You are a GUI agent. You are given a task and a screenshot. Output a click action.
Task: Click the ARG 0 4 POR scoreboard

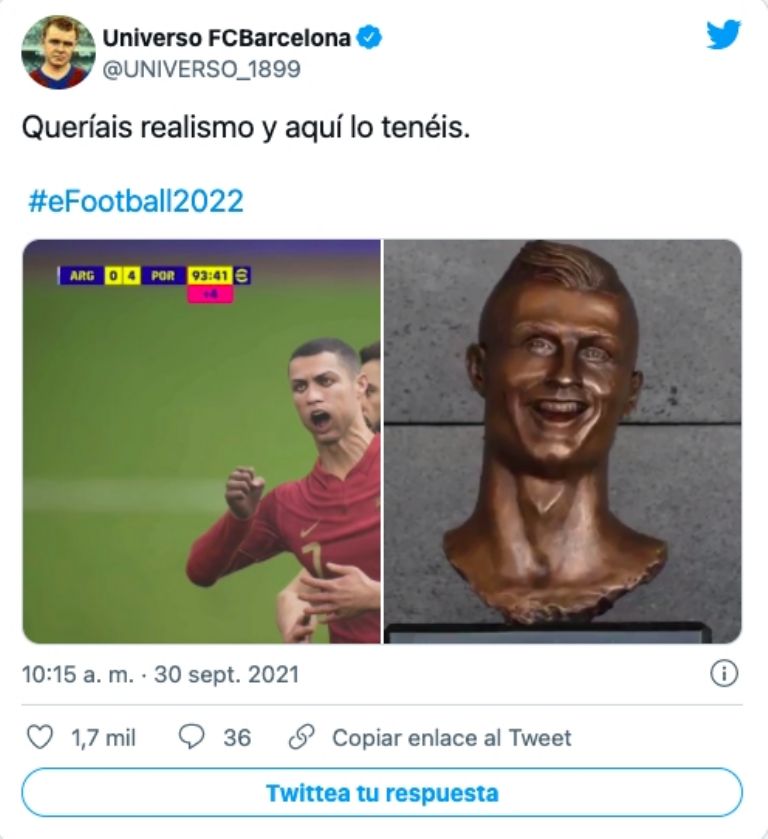[x=122, y=275]
